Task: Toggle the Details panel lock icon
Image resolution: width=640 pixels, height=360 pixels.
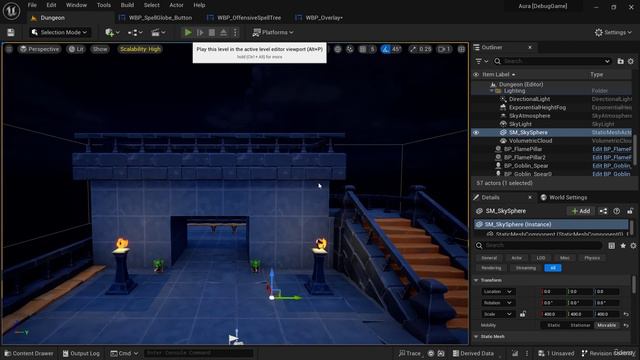Action: [630, 211]
